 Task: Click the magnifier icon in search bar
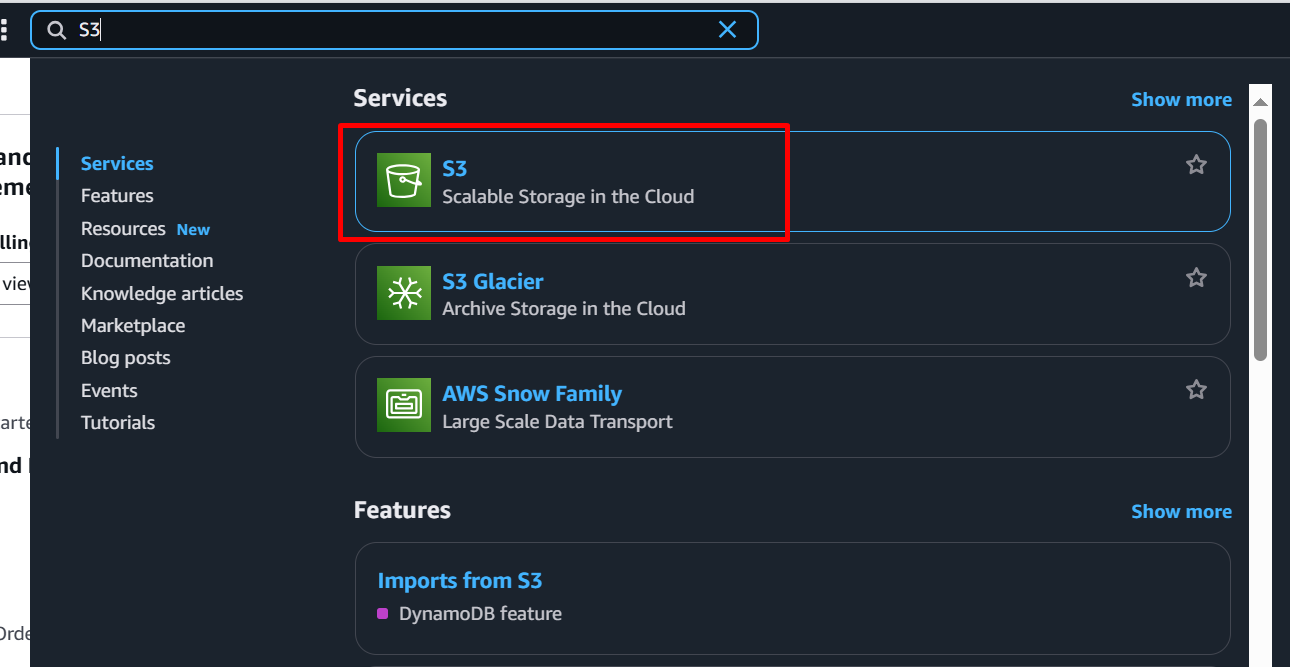pos(57,30)
